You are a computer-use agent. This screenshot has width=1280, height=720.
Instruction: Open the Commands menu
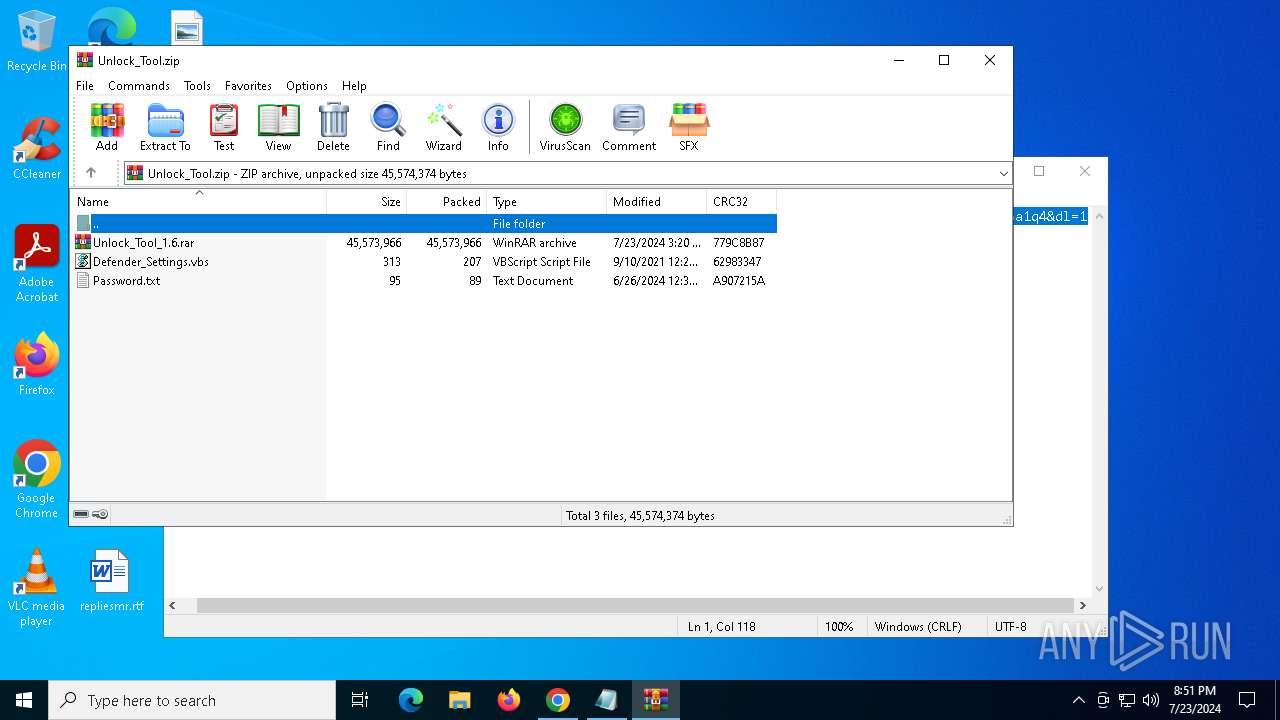139,86
